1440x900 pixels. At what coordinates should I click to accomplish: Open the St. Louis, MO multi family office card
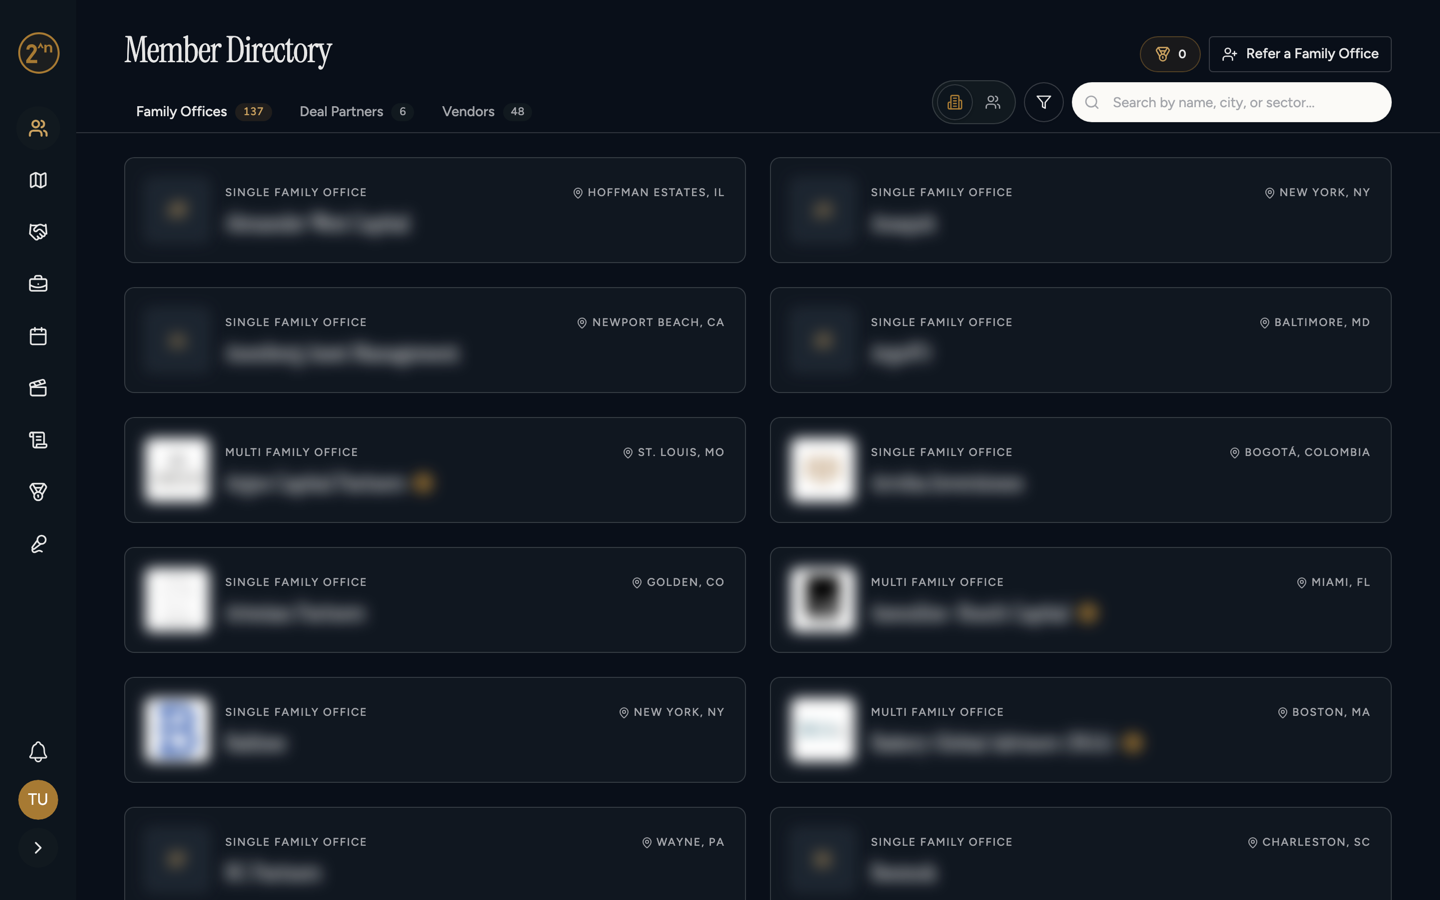click(435, 470)
